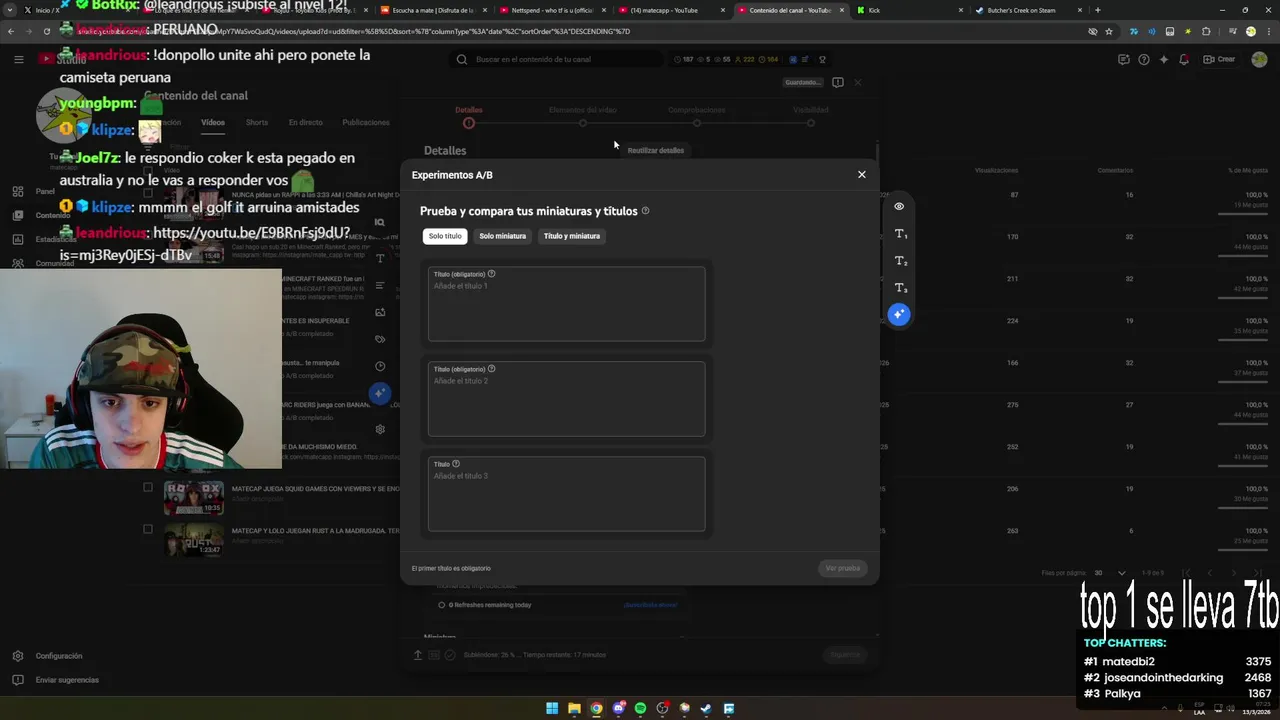Click the upload arrow icon in dialog footer
The width and height of the screenshot is (1280, 720).
pos(418,655)
